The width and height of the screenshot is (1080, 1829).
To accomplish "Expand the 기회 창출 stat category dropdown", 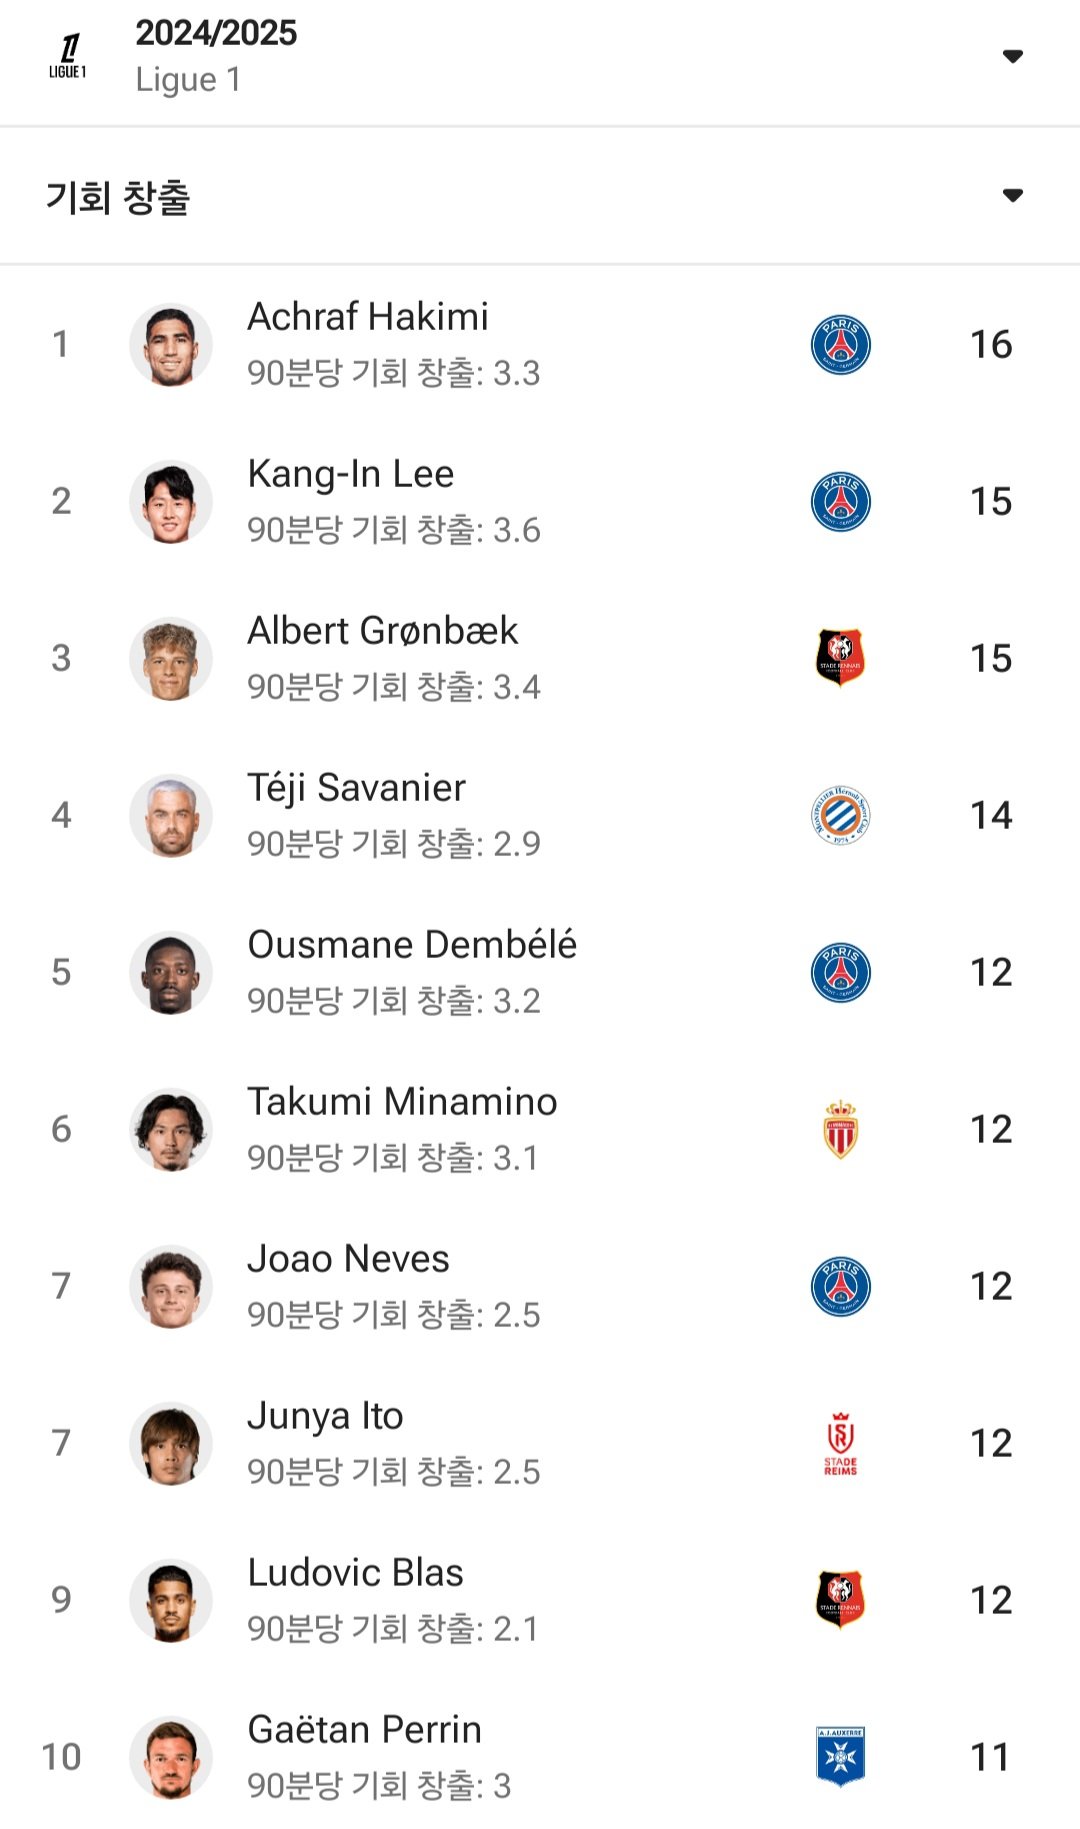I will [1012, 195].
